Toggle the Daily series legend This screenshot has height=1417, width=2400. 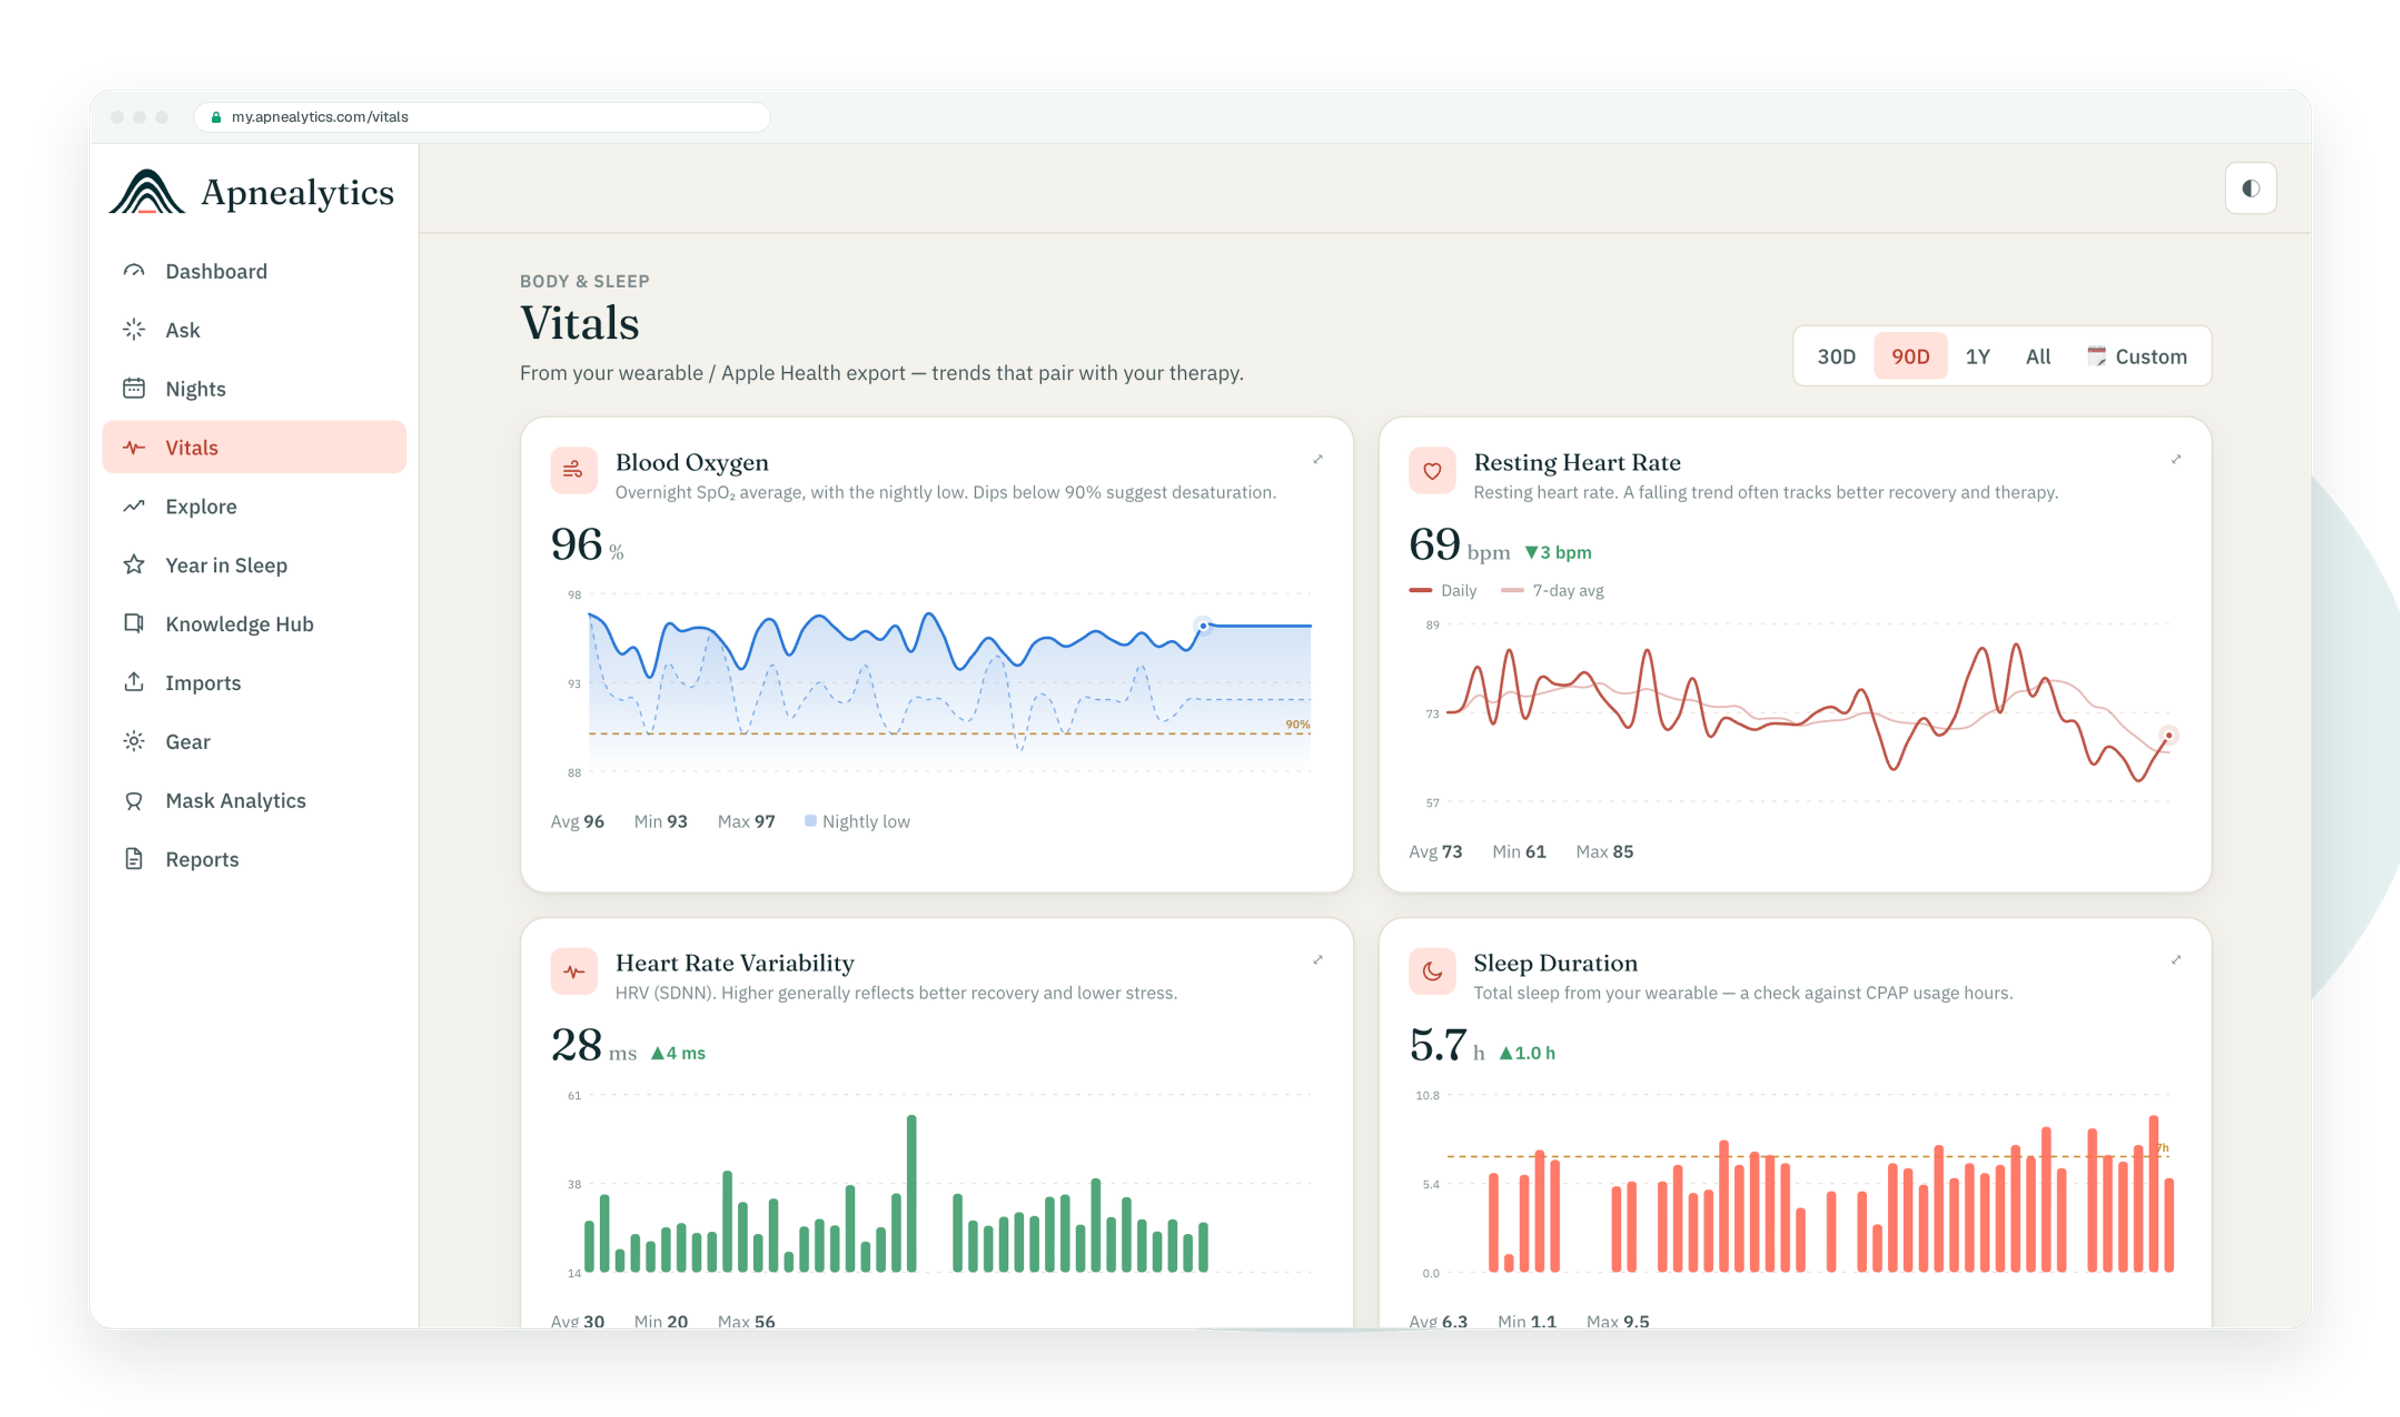coord(1443,590)
